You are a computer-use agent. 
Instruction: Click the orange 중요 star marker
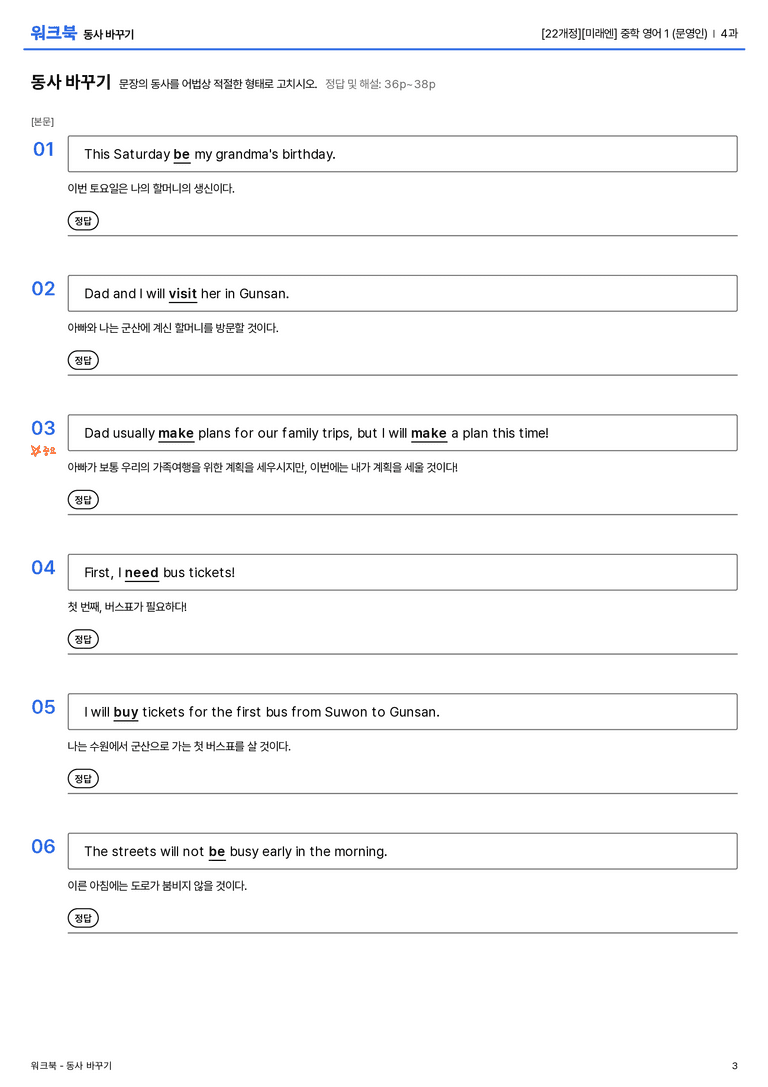(43, 451)
